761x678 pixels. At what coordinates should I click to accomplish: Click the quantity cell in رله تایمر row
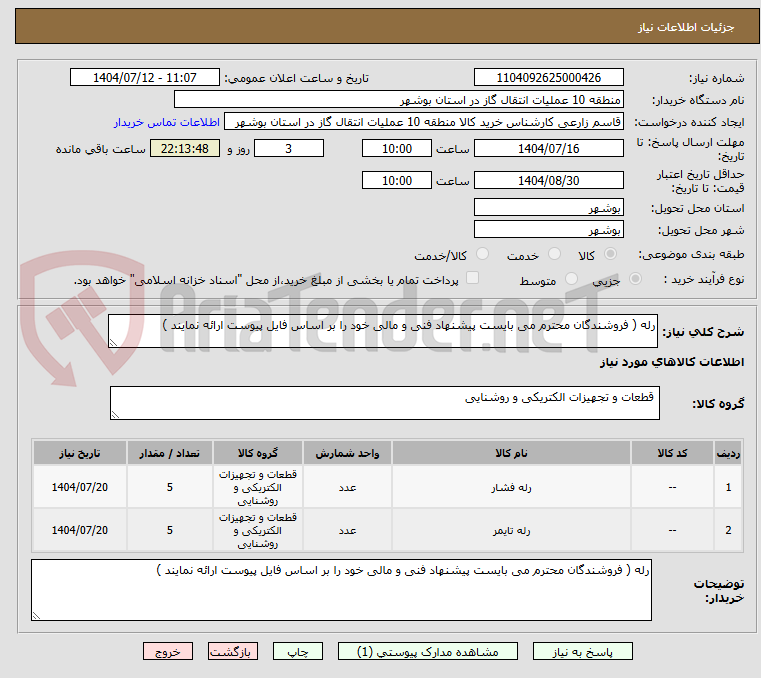click(x=169, y=530)
